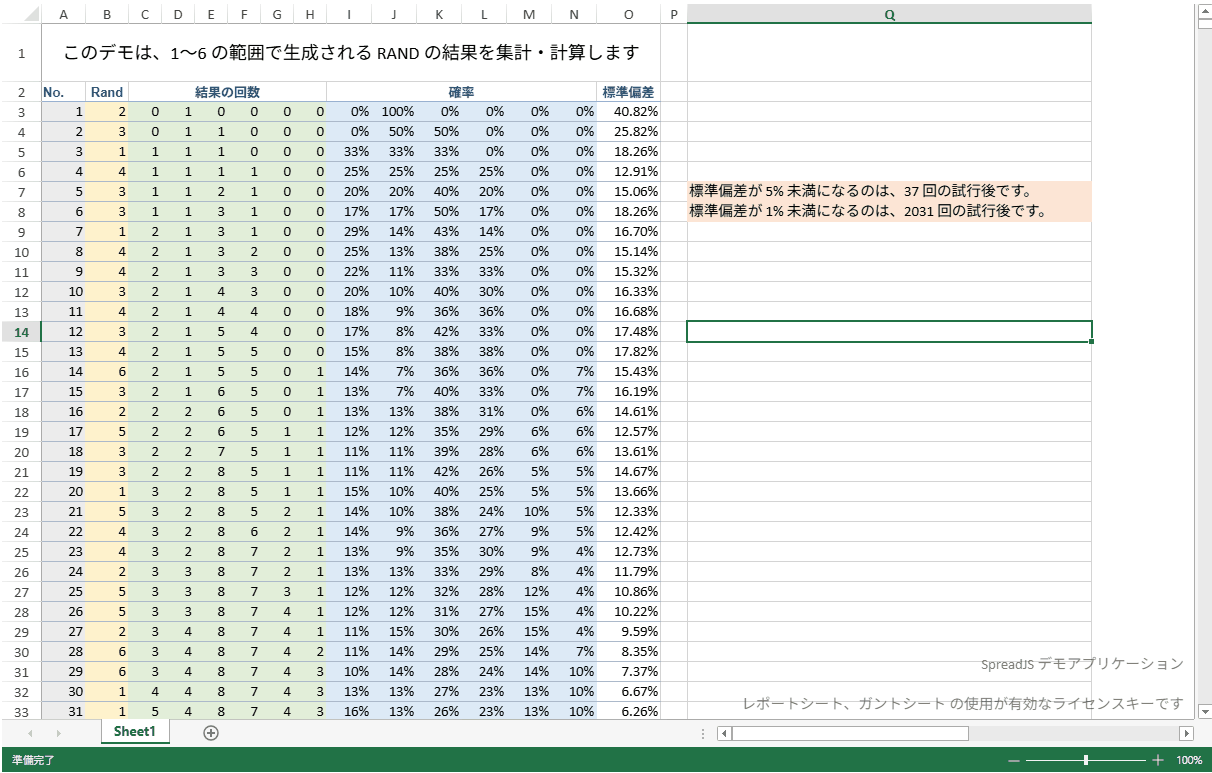1212x773 pixels.
Task: Select the title cell in row 1
Action: pyautogui.click(x=350, y=52)
